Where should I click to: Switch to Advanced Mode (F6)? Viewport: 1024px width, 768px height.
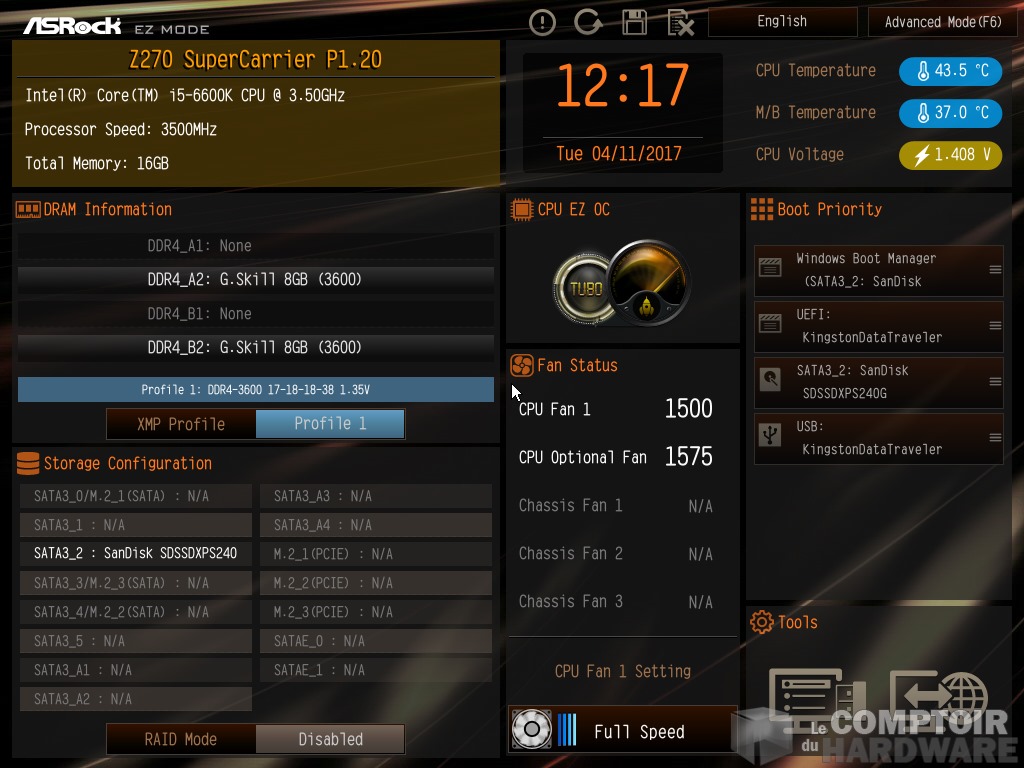[942, 22]
